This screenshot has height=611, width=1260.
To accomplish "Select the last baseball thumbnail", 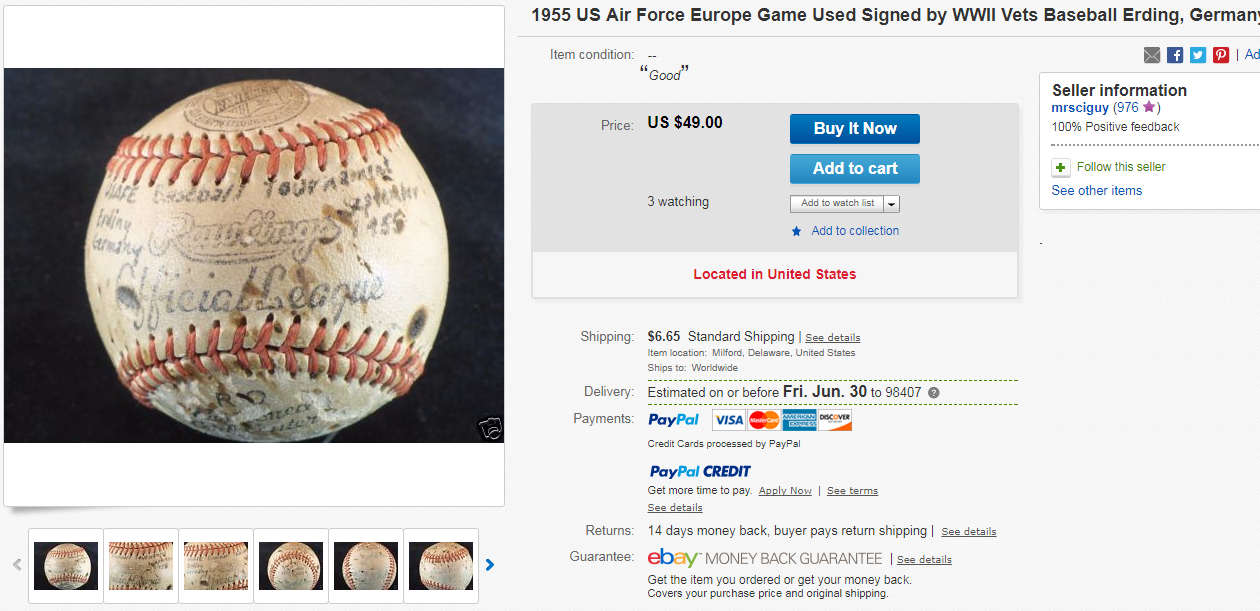I will tap(441, 566).
